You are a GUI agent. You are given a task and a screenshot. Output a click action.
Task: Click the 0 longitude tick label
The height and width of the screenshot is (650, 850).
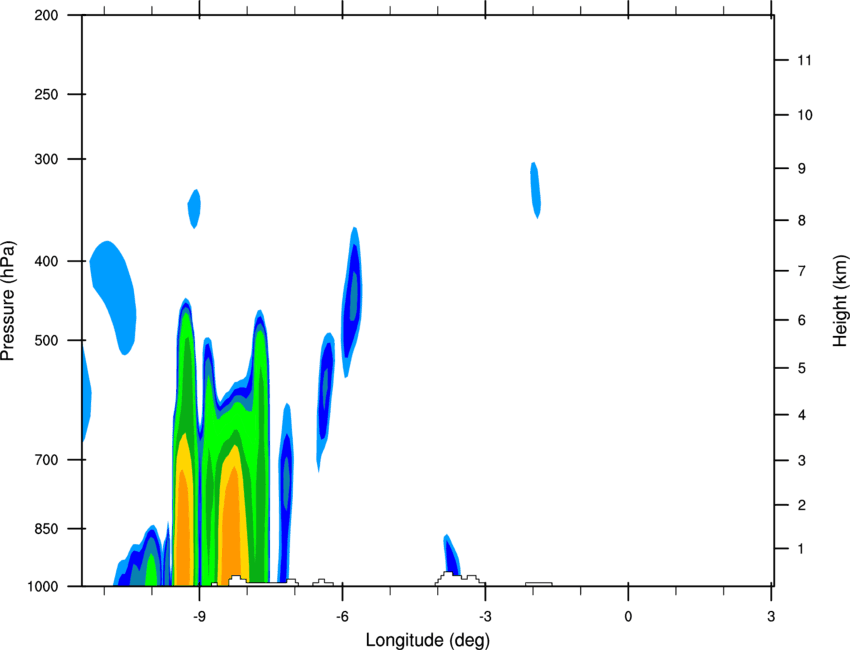(x=628, y=616)
